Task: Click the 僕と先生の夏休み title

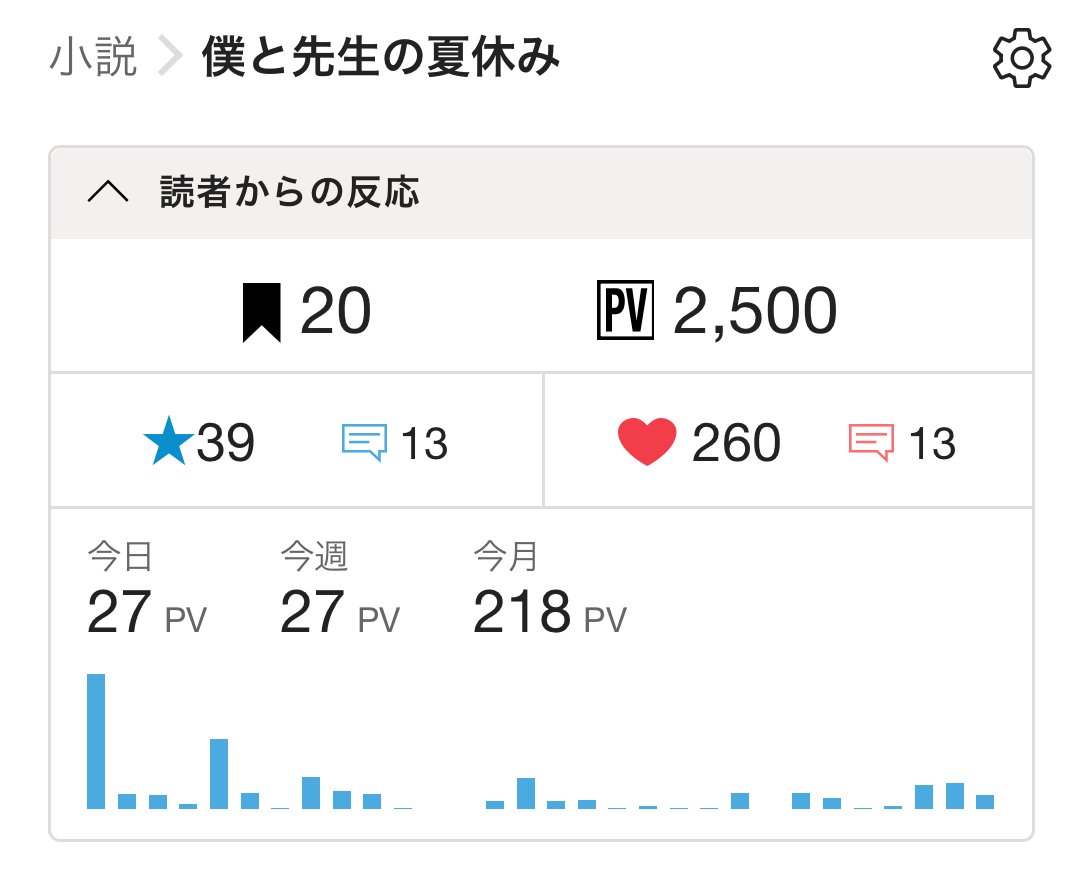Action: [x=381, y=59]
